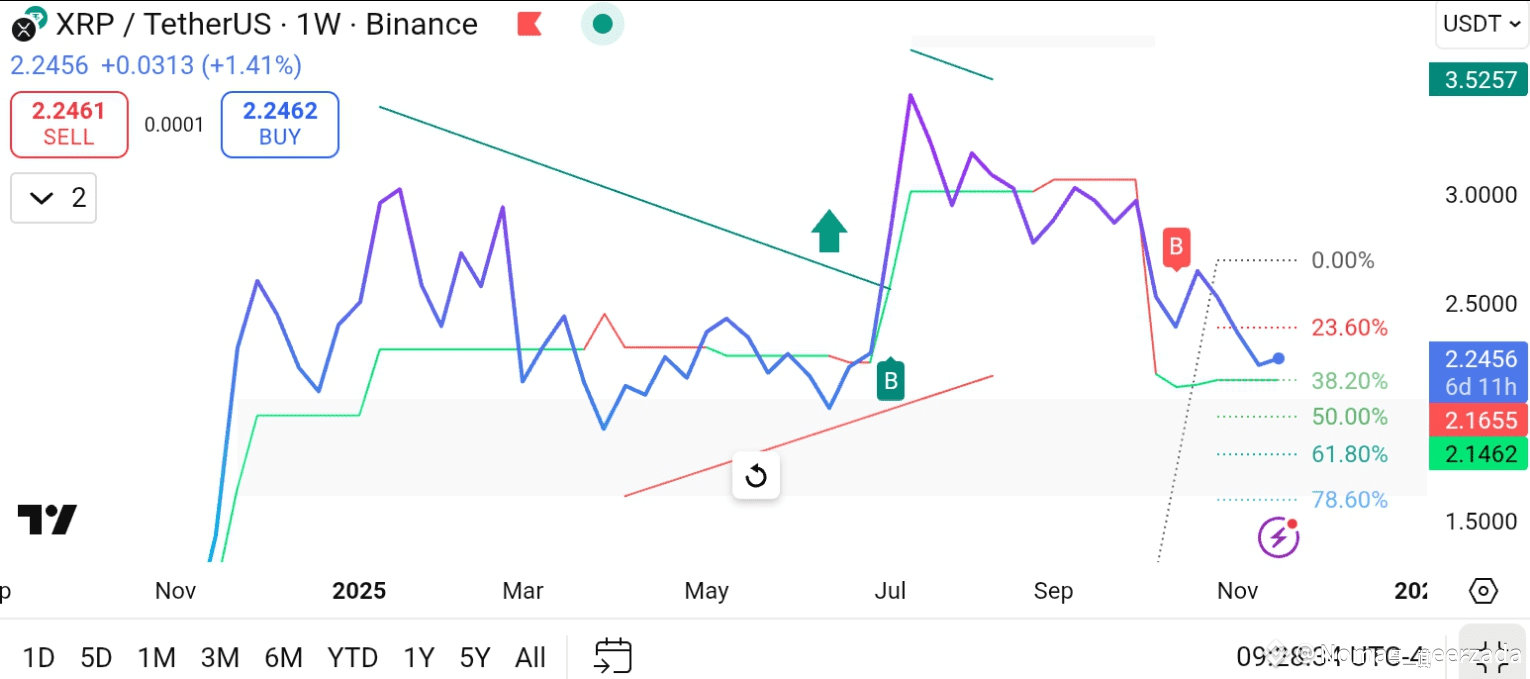Click the purple lightning alert icon

pyautogui.click(x=1278, y=537)
